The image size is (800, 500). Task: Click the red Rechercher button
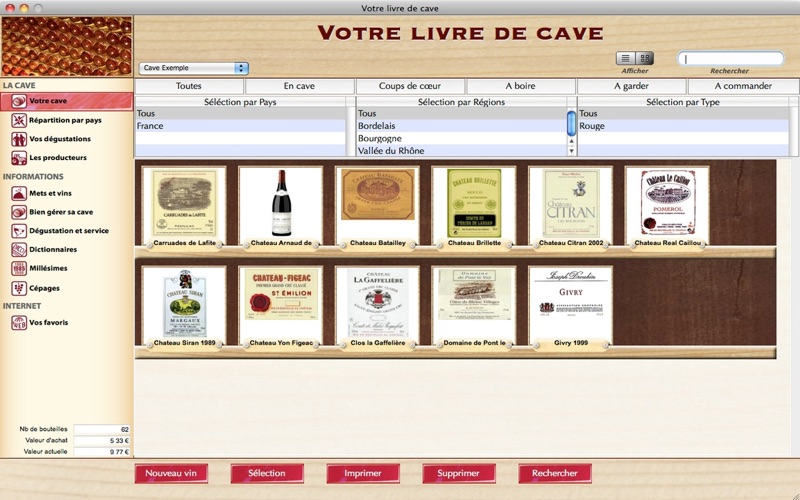pos(555,473)
